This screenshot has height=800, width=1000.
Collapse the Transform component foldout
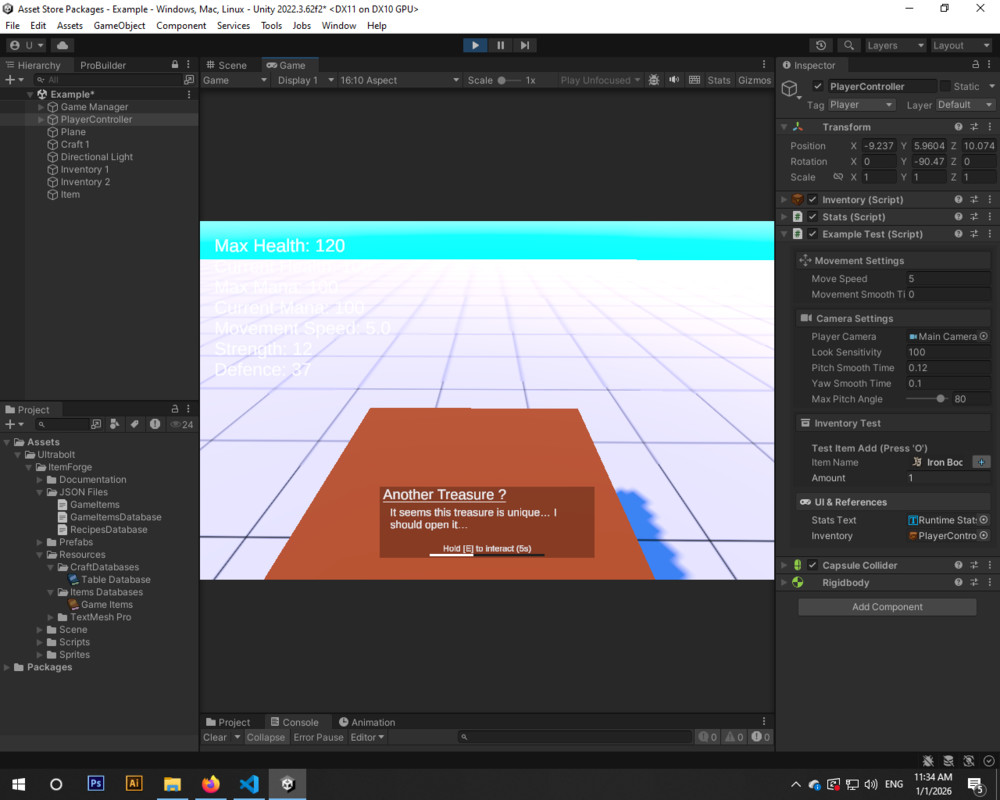click(783, 127)
